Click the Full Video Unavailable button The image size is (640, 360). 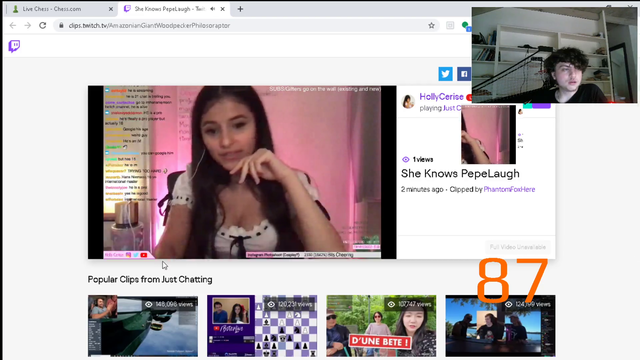(x=518, y=247)
